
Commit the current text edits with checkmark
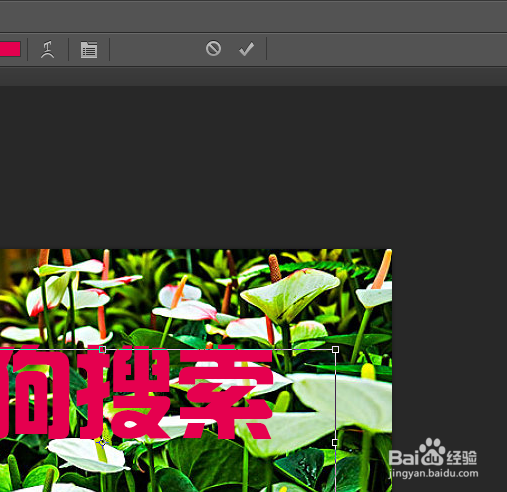(247, 49)
